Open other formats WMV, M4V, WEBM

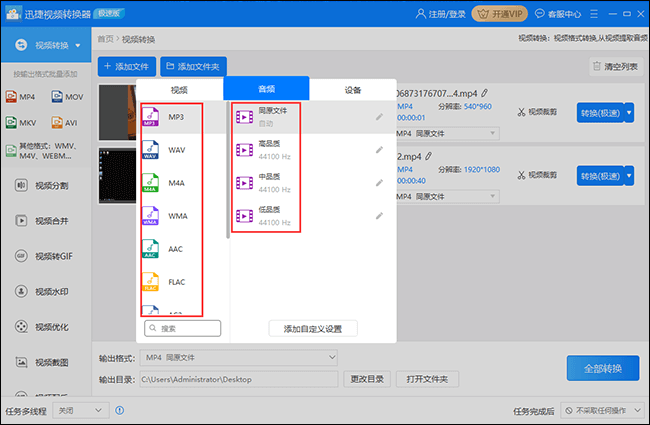(x=41, y=151)
